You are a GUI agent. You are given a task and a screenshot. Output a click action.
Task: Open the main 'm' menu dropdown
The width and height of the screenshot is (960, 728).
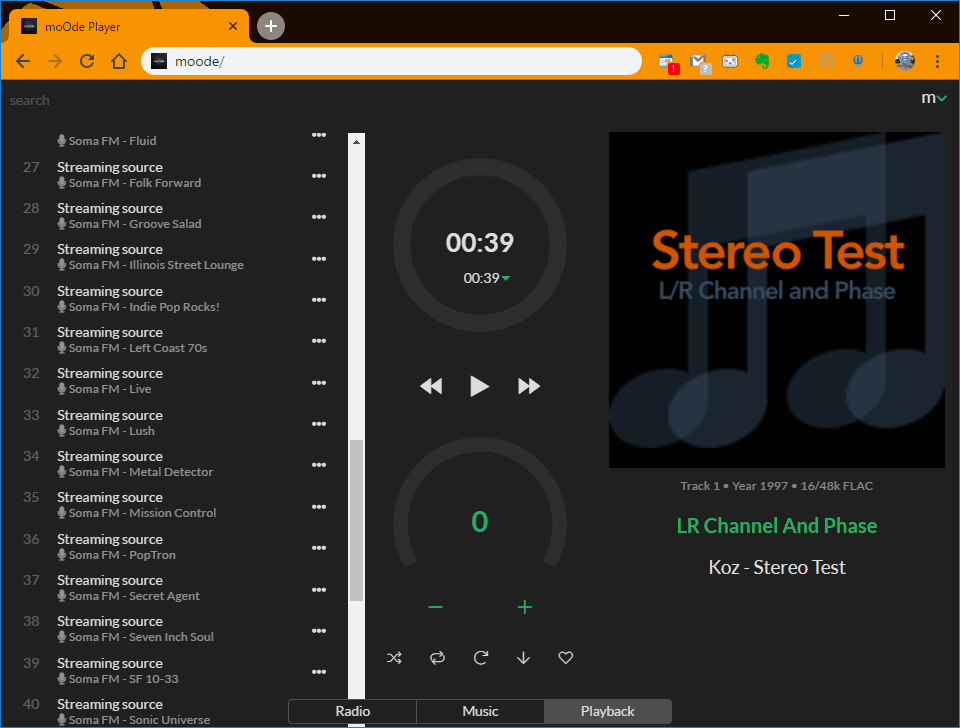(934, 98)
